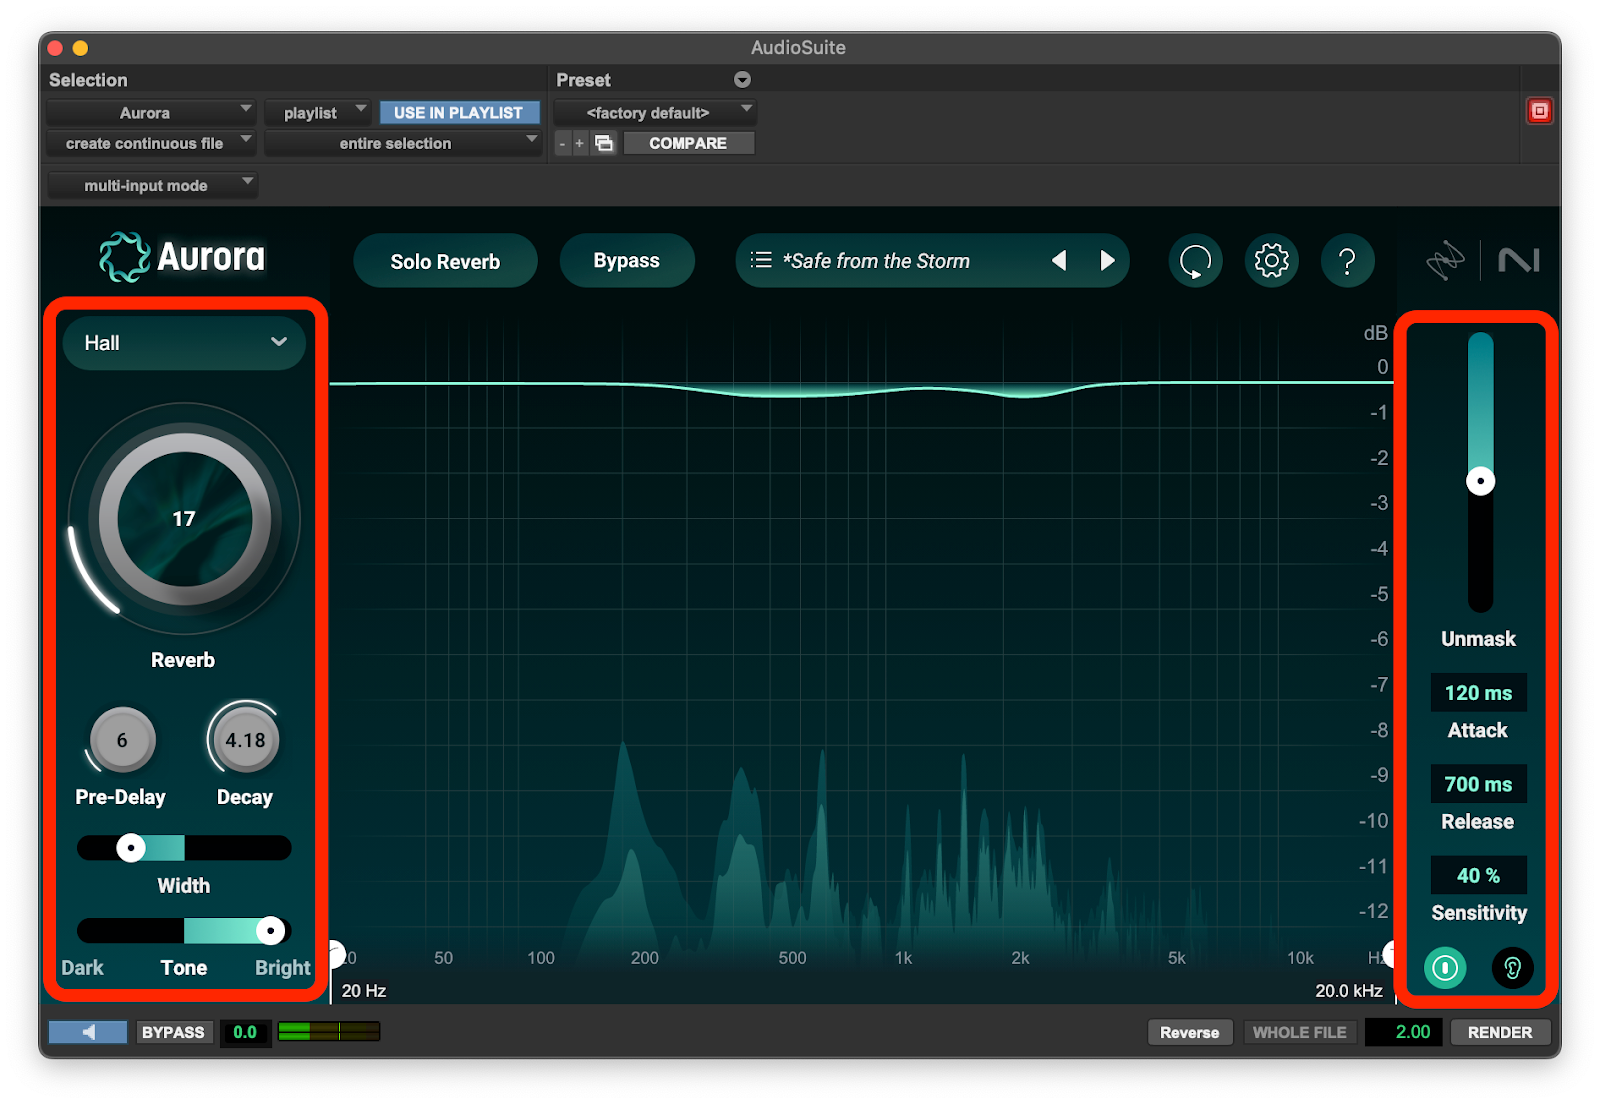Click the 120 ms Attack field

pyautogui.click(x=1479, y=693)
